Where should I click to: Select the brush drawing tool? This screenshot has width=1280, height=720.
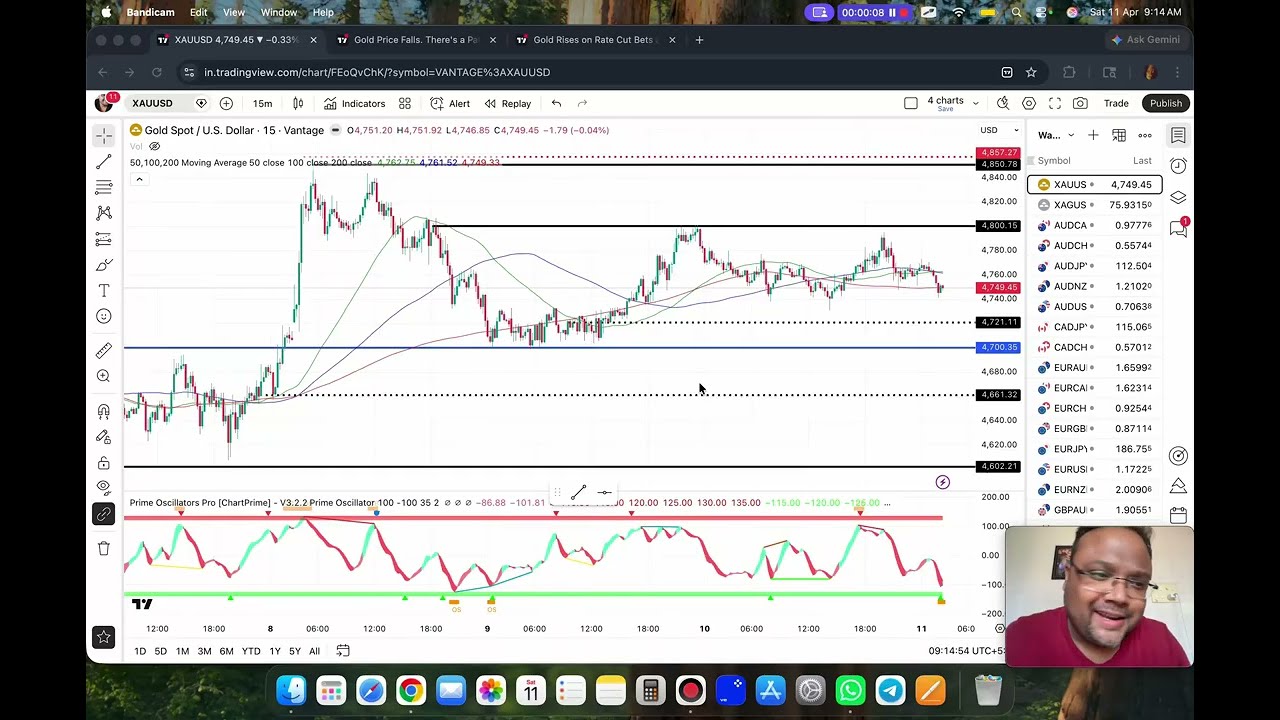point(104,265)
